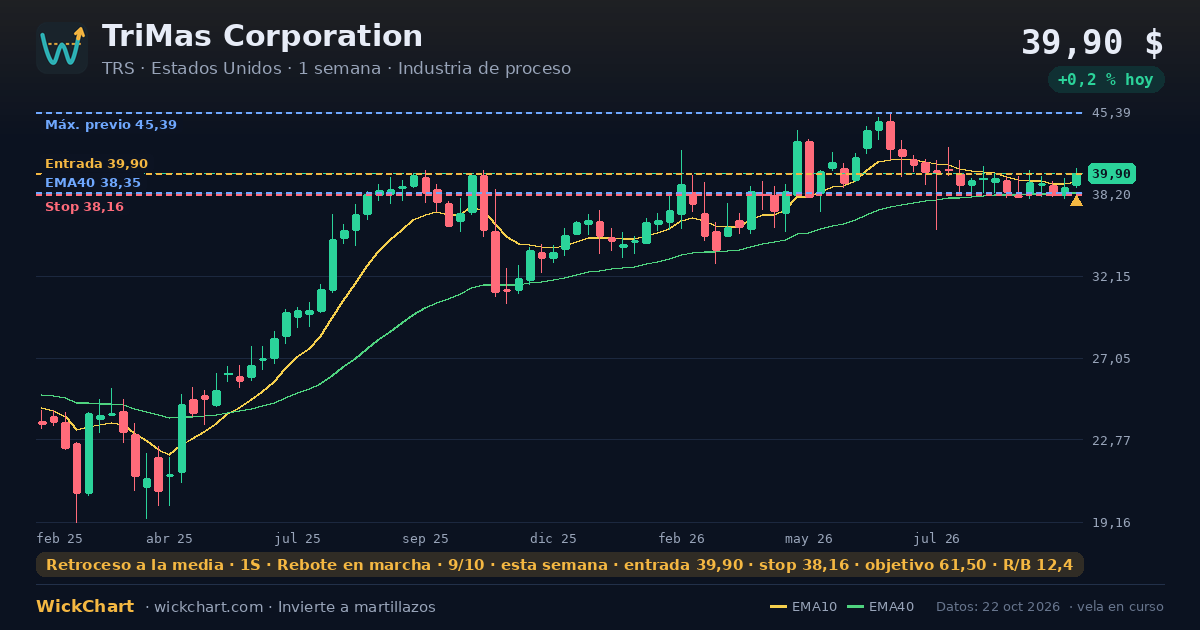Click the orange triangle entry marker

pyautogui.click(x=1076, y=200)
